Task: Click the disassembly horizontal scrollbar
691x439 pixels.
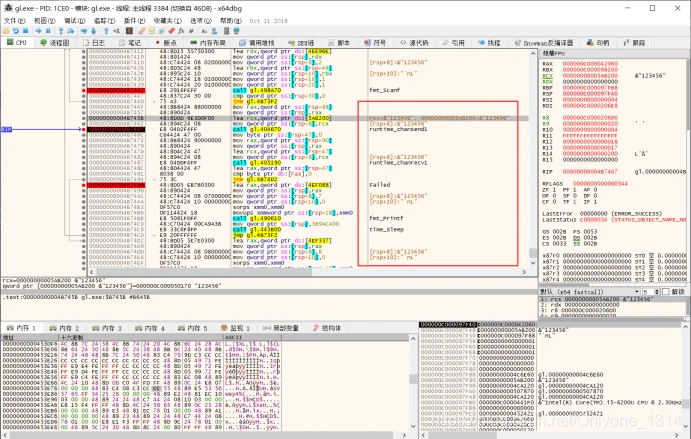Action: [x=308, y=272]
